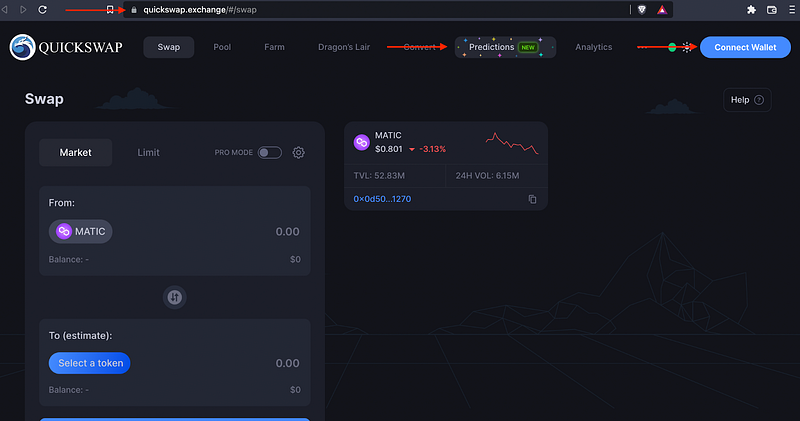Copy the MATIC contract address
Screen dimensions: 800x421
pos(532,199)
